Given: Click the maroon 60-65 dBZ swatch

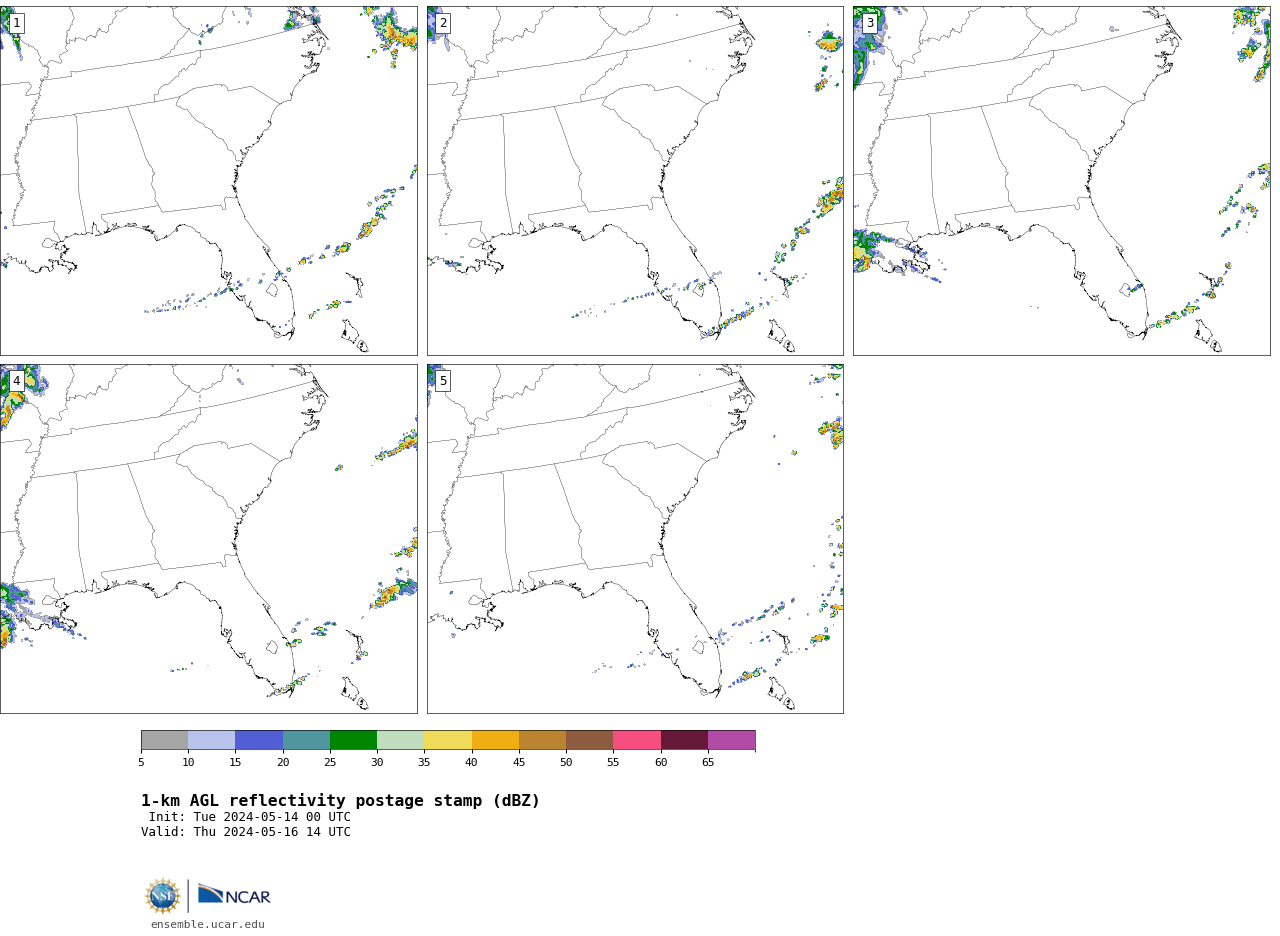Looking at the screenshot, I should [684, 740].
